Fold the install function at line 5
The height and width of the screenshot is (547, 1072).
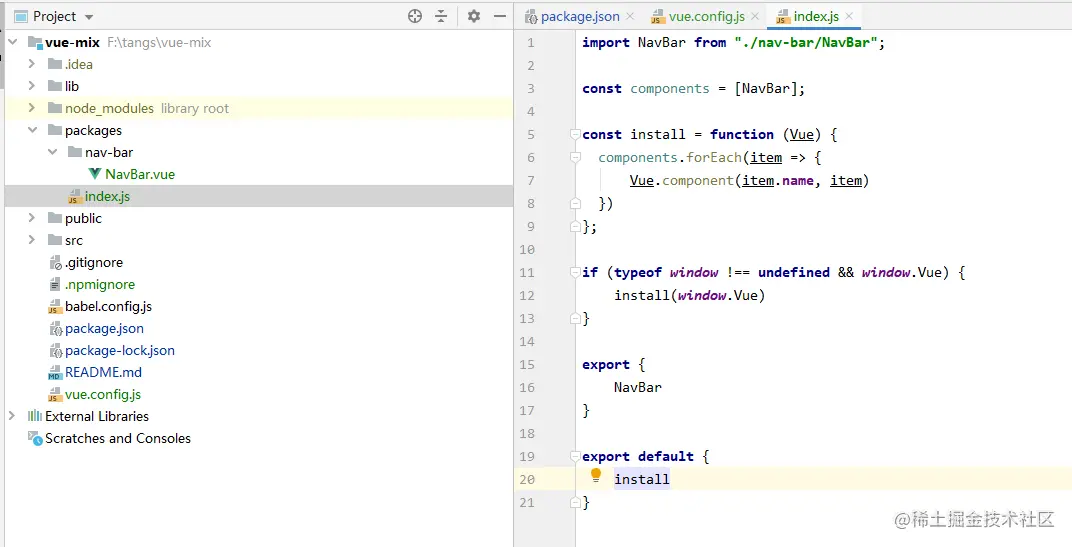575,134
